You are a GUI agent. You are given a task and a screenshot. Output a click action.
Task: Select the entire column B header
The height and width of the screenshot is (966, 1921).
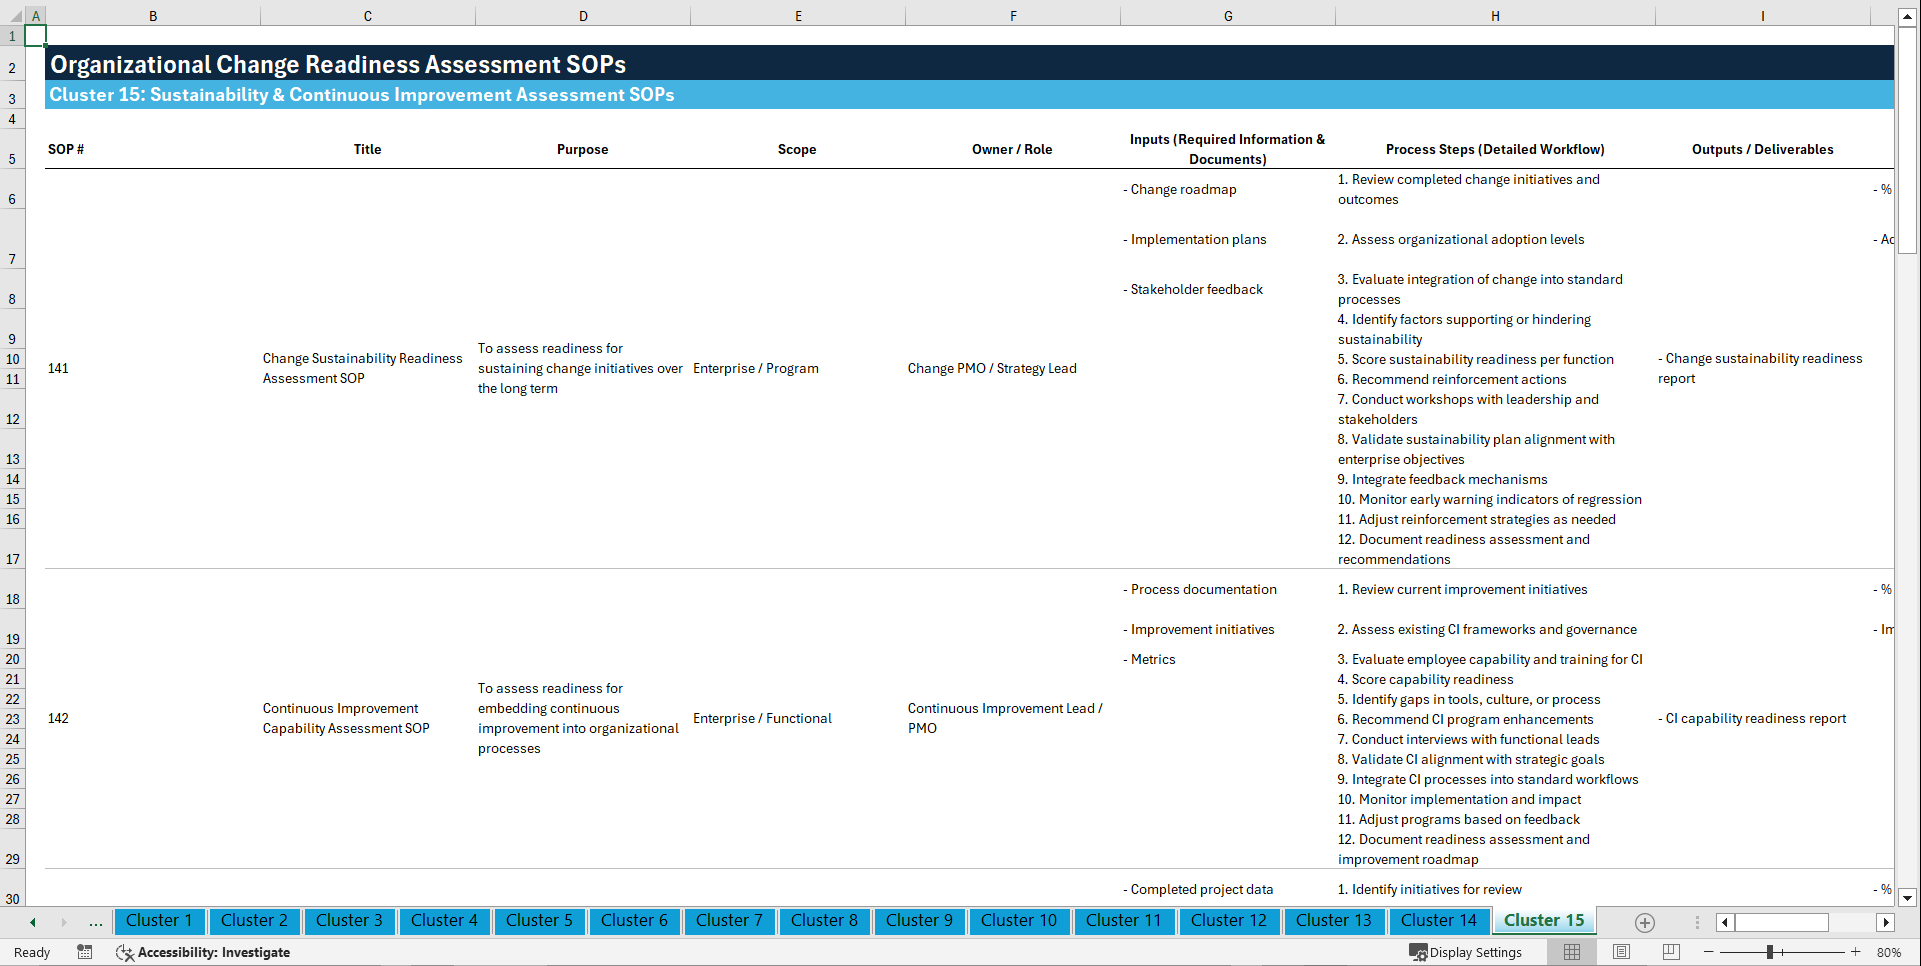click(x=153, y=15)
